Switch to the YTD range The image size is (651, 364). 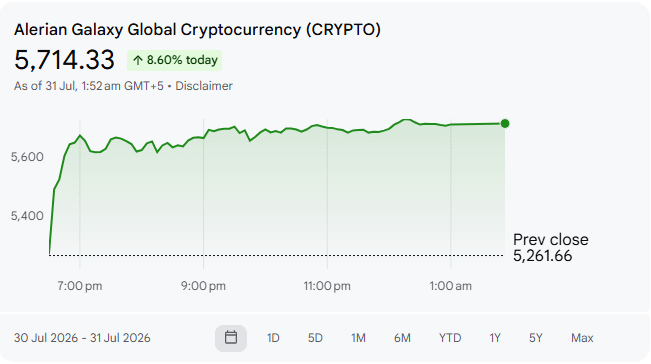[450, 338]
